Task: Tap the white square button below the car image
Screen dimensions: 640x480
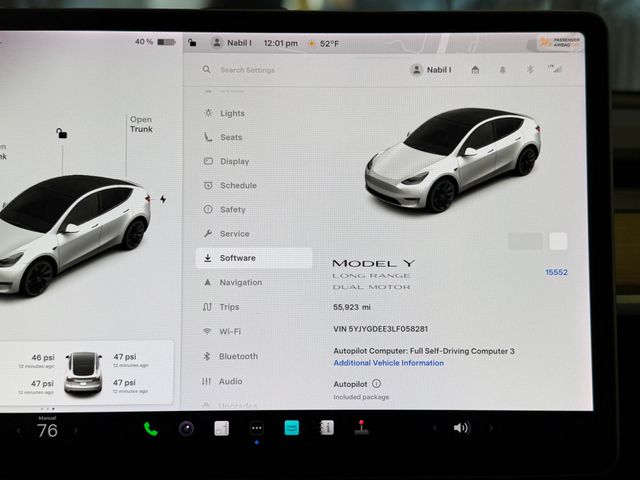Action: pyautogui.click(x=558, y=241)
